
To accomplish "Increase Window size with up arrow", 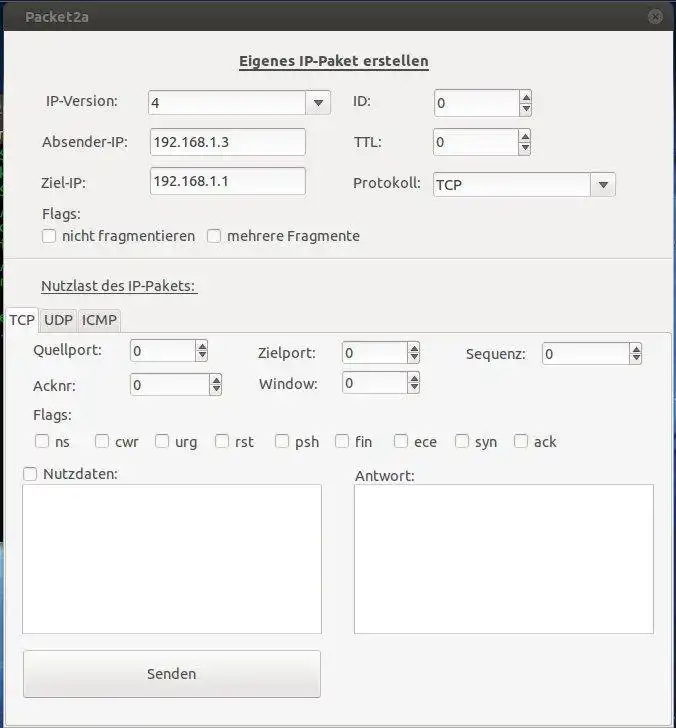I will 413,377.
